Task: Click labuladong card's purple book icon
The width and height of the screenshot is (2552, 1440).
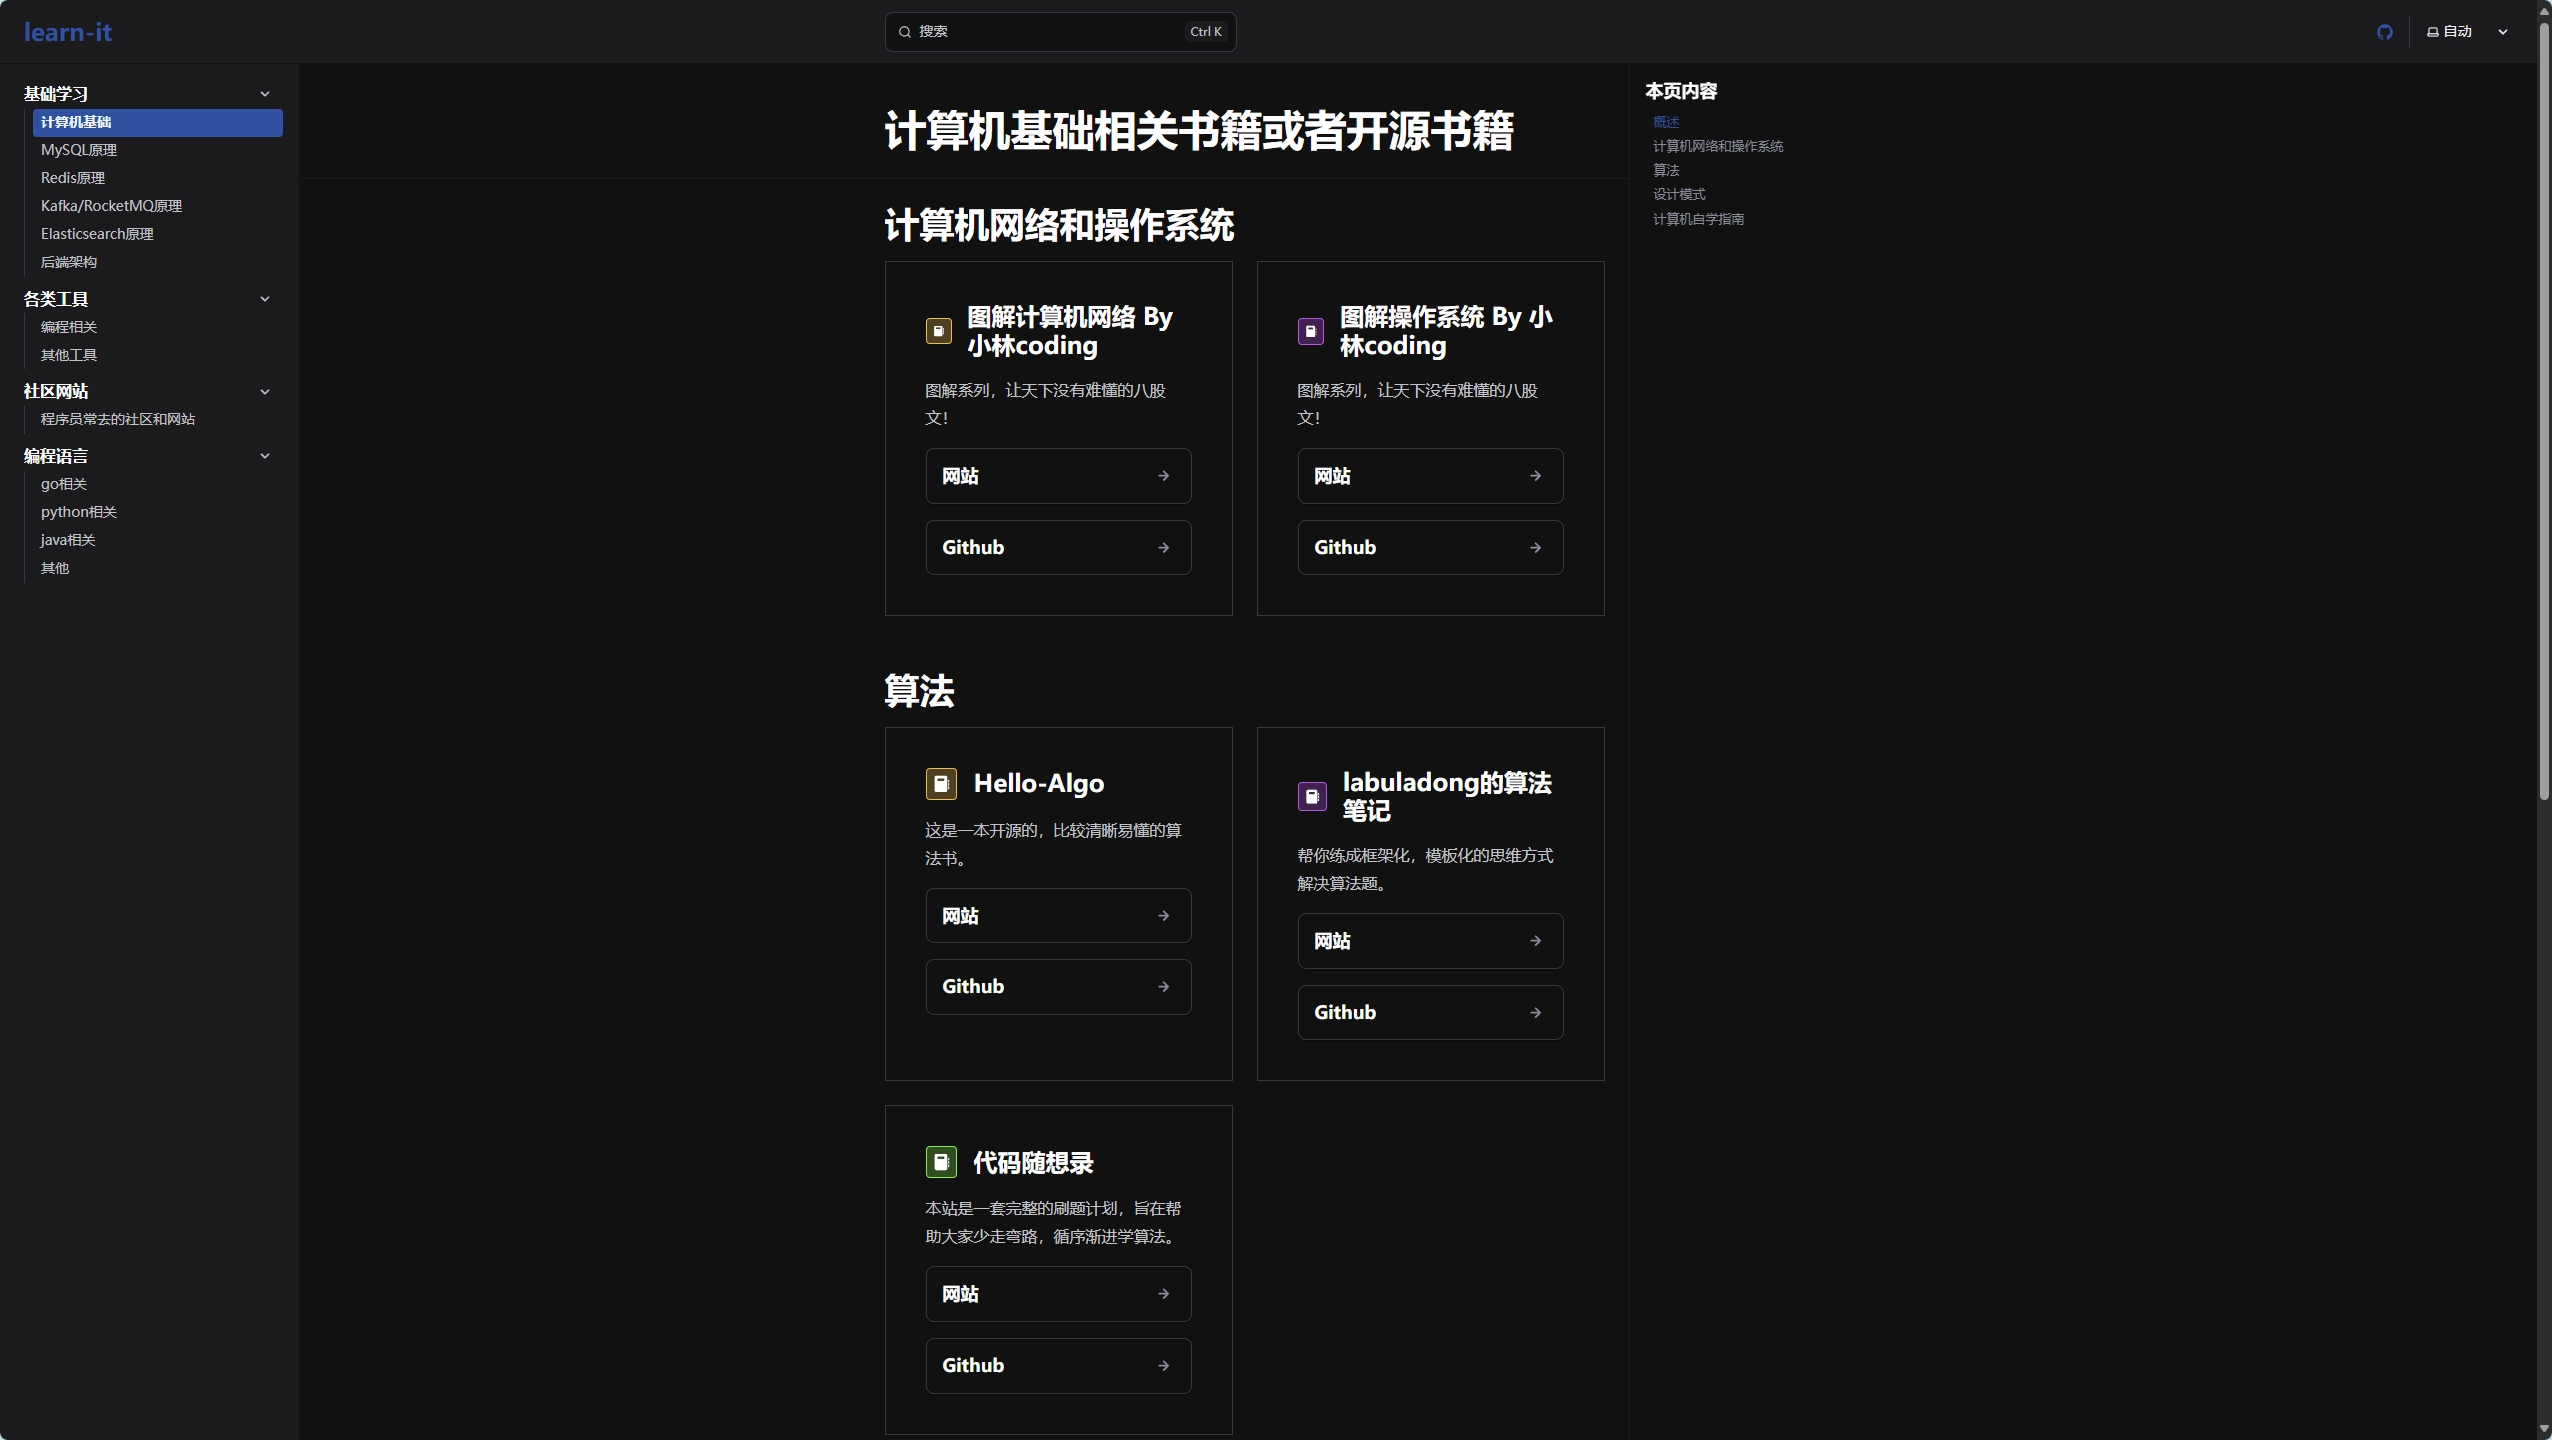Action: tap(1312, 797)
